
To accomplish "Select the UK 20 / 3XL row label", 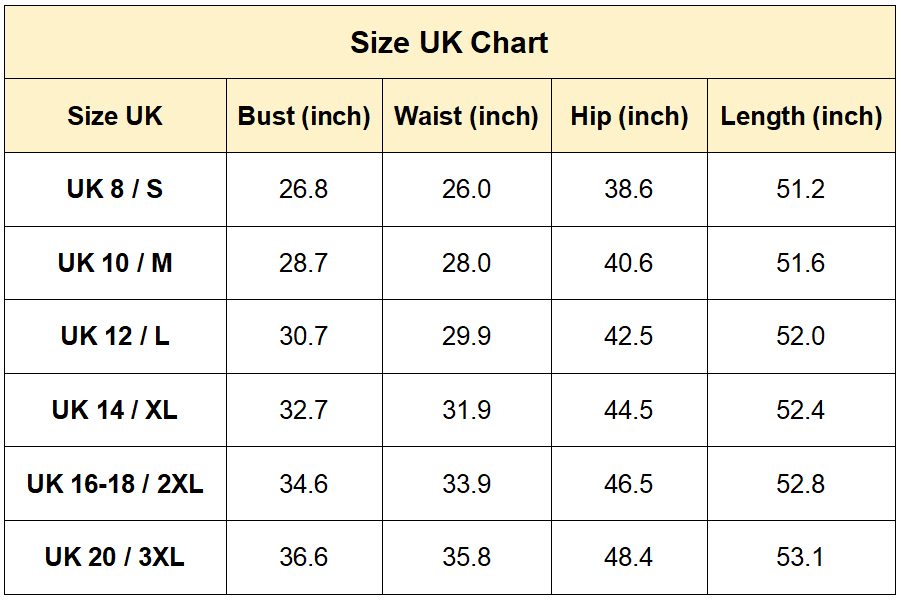I will pyautogui.click(x=115, y=557).
